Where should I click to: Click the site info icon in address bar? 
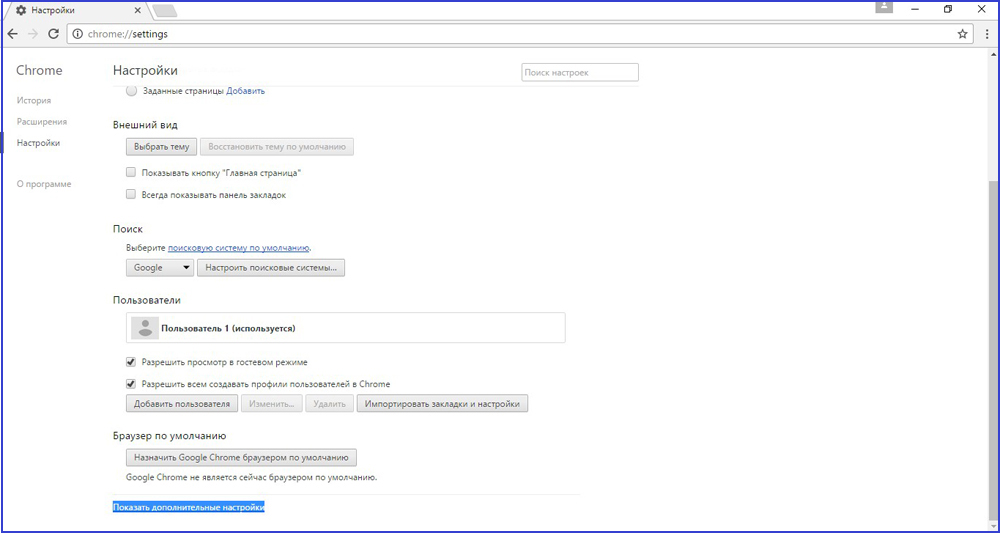[78, 33]
